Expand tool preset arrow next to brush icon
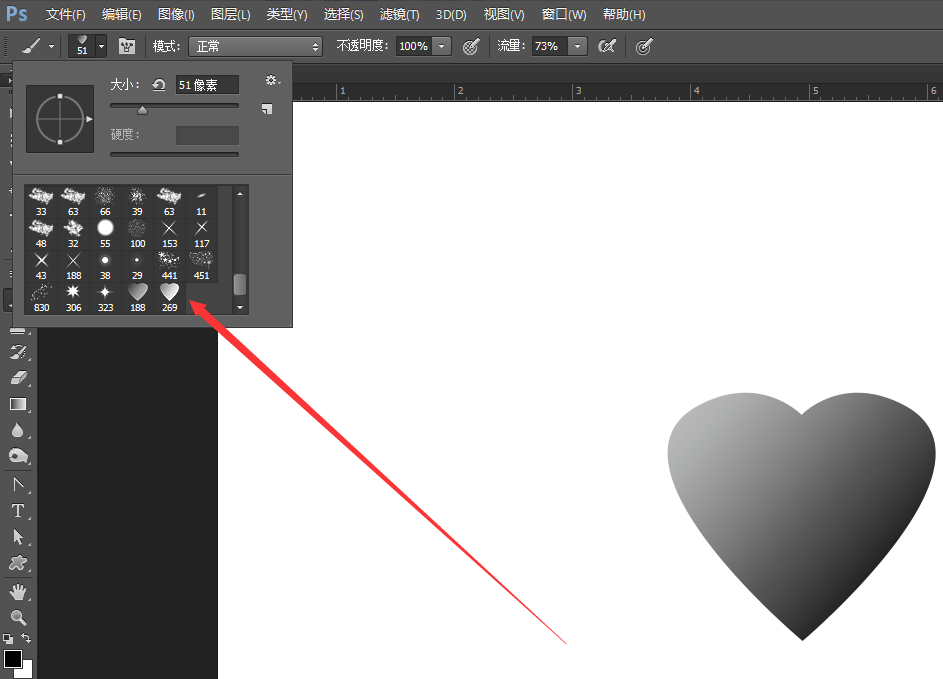 point(52,46)
